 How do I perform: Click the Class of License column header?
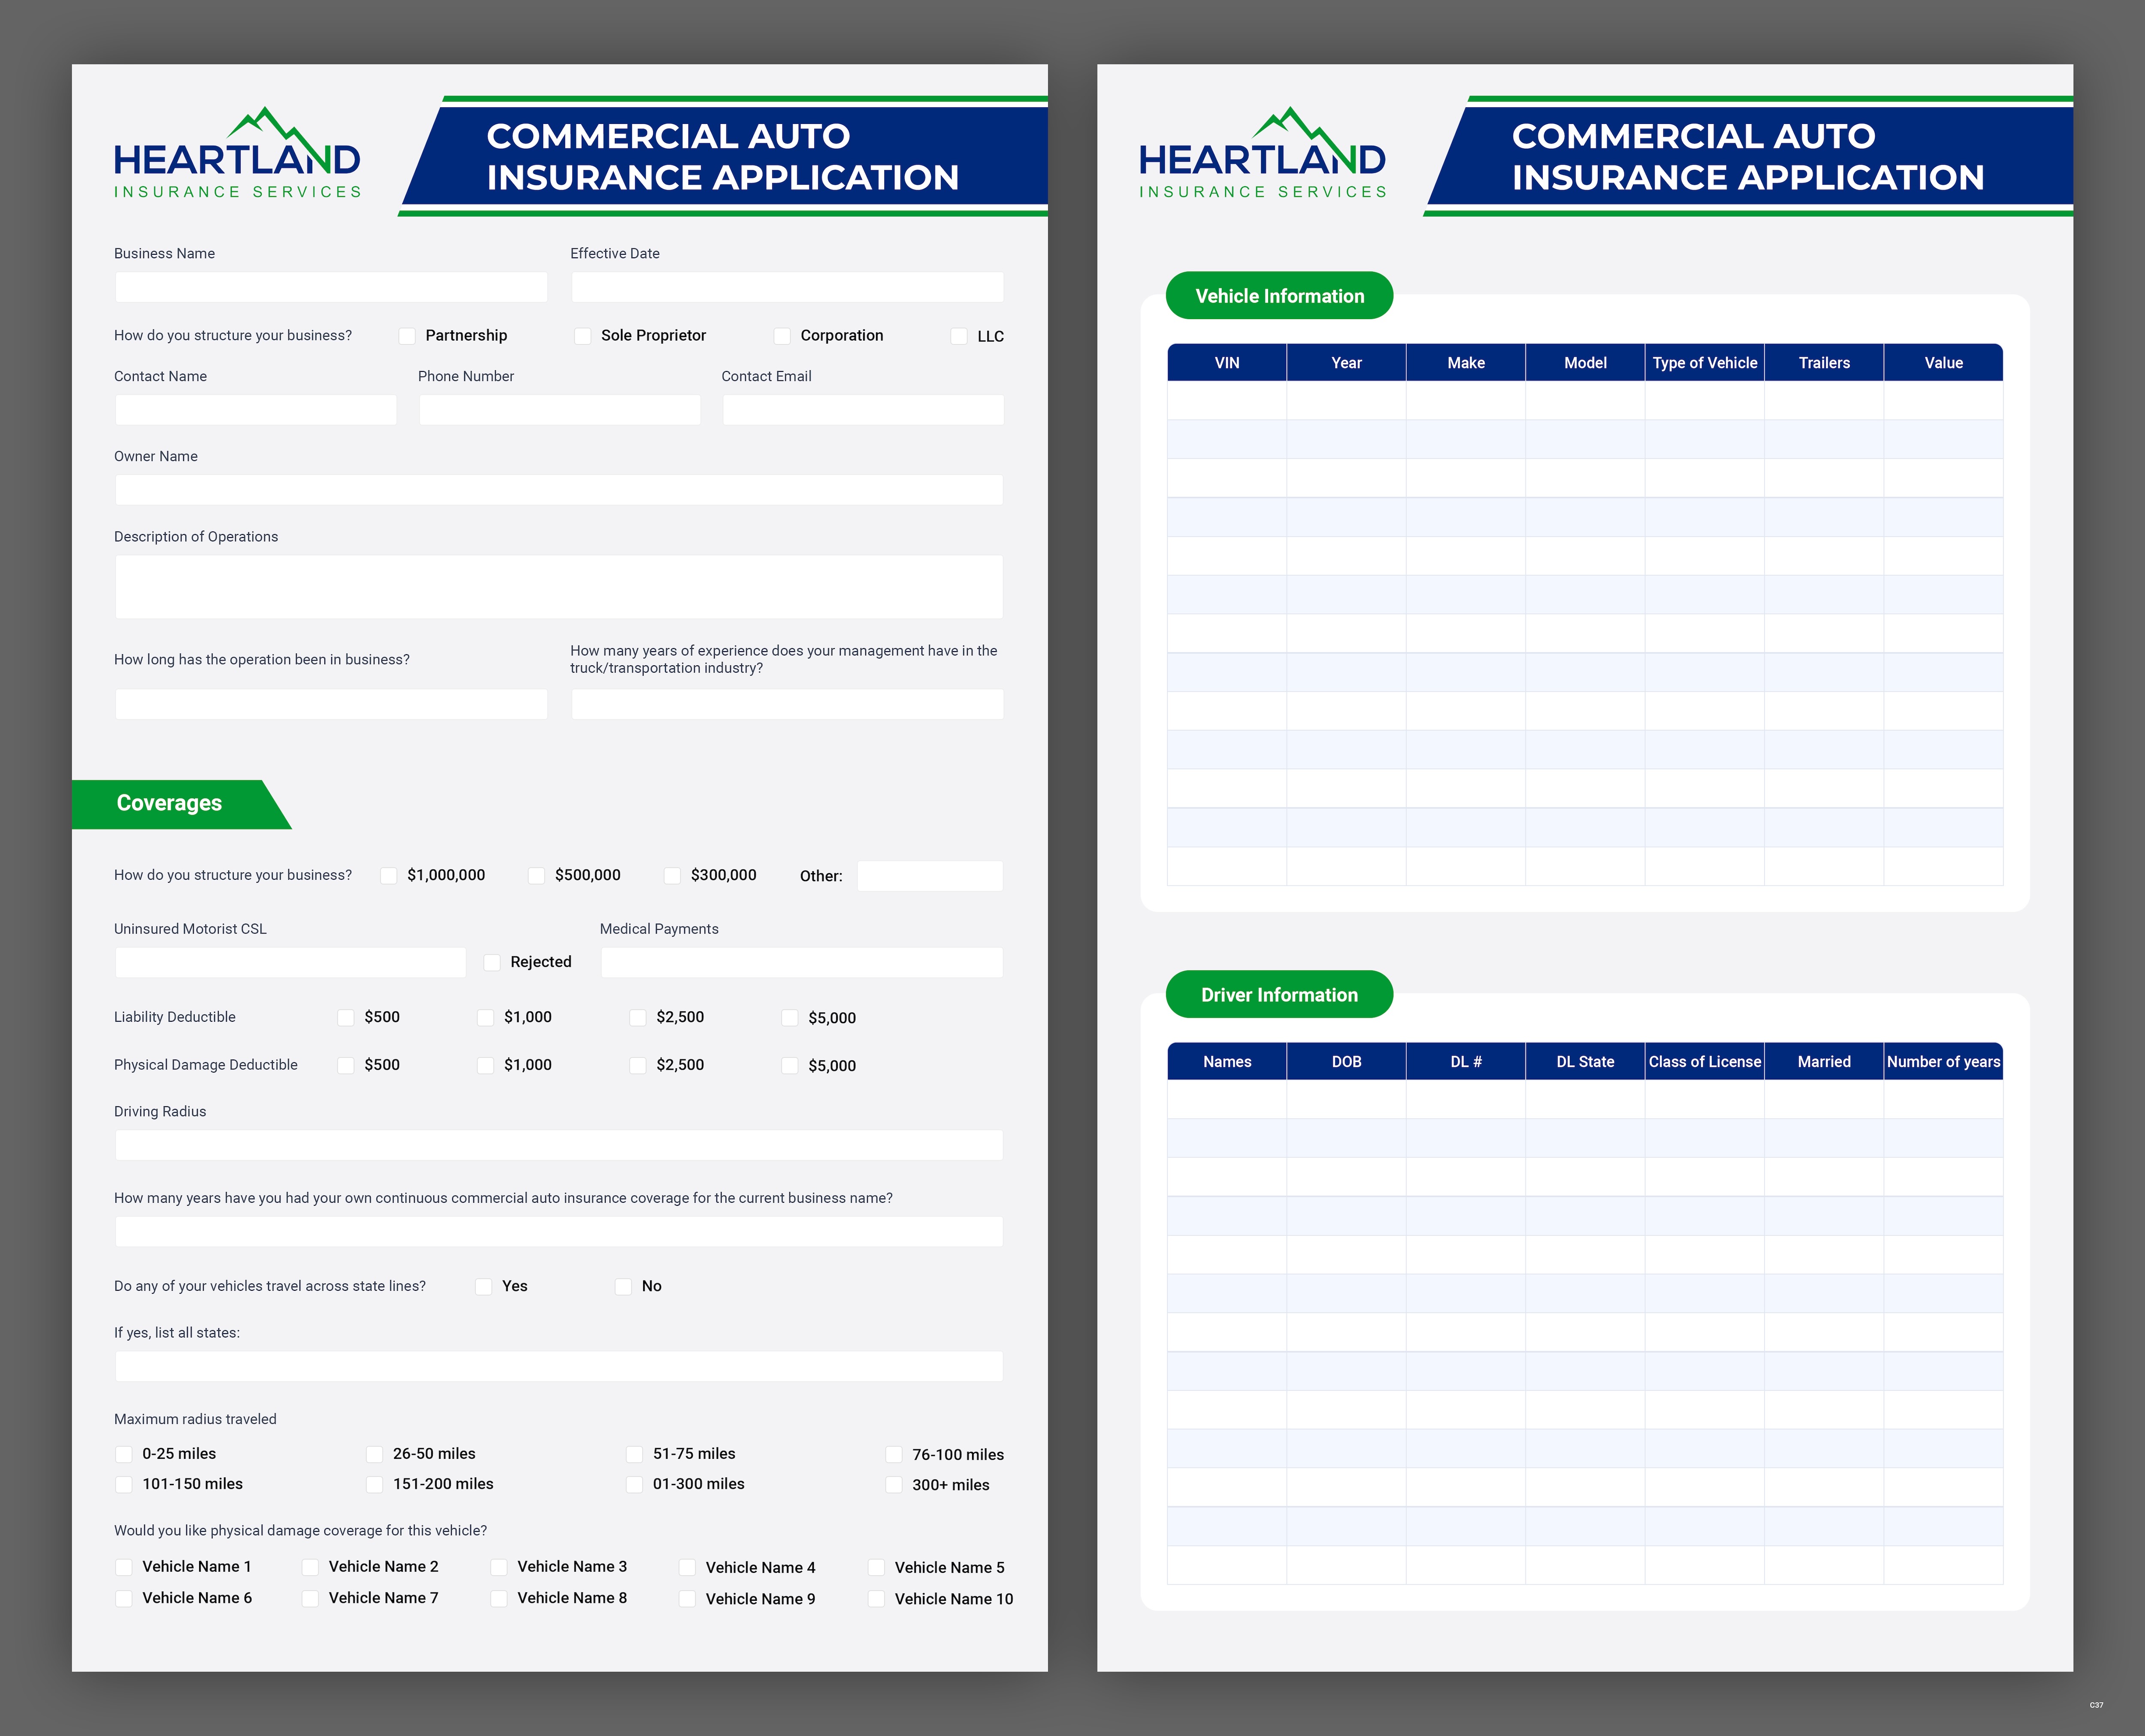tap(1704, 1061)
